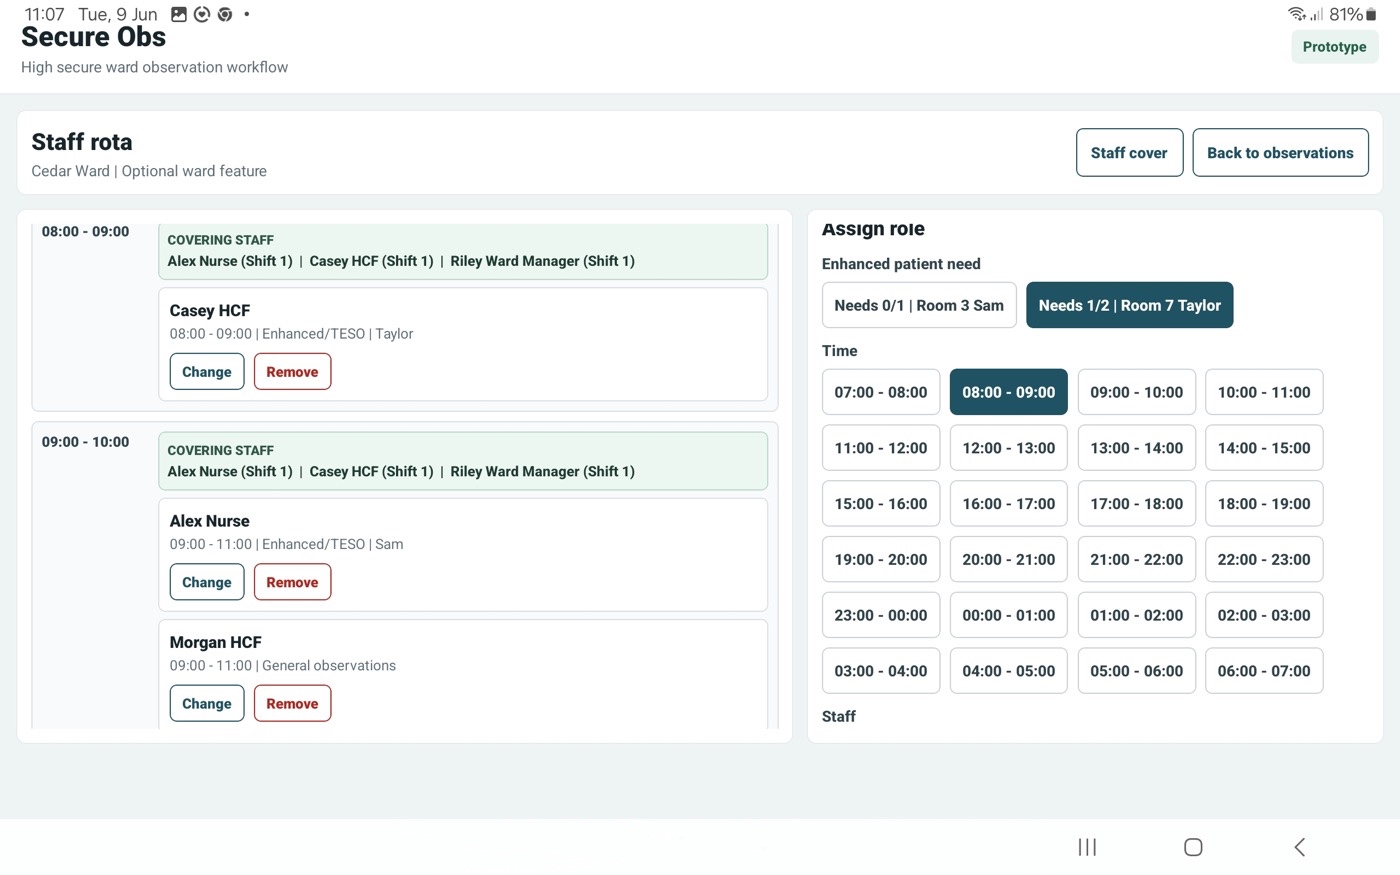Pick the 13:00 - 14:00 time slot
1400x875 pixels.
pos(1136,448)
